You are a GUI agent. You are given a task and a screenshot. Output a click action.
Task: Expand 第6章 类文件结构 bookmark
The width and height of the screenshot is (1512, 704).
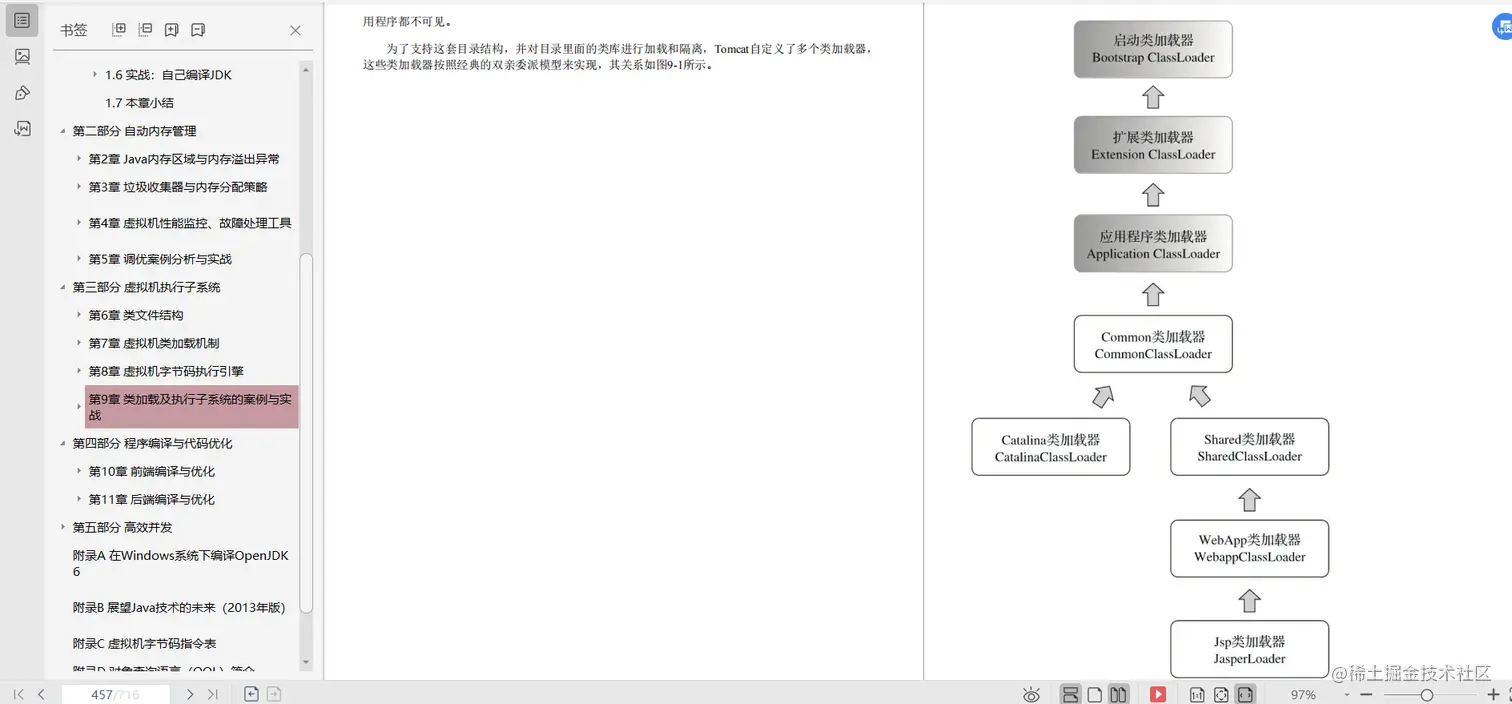[x=79, y=315]
